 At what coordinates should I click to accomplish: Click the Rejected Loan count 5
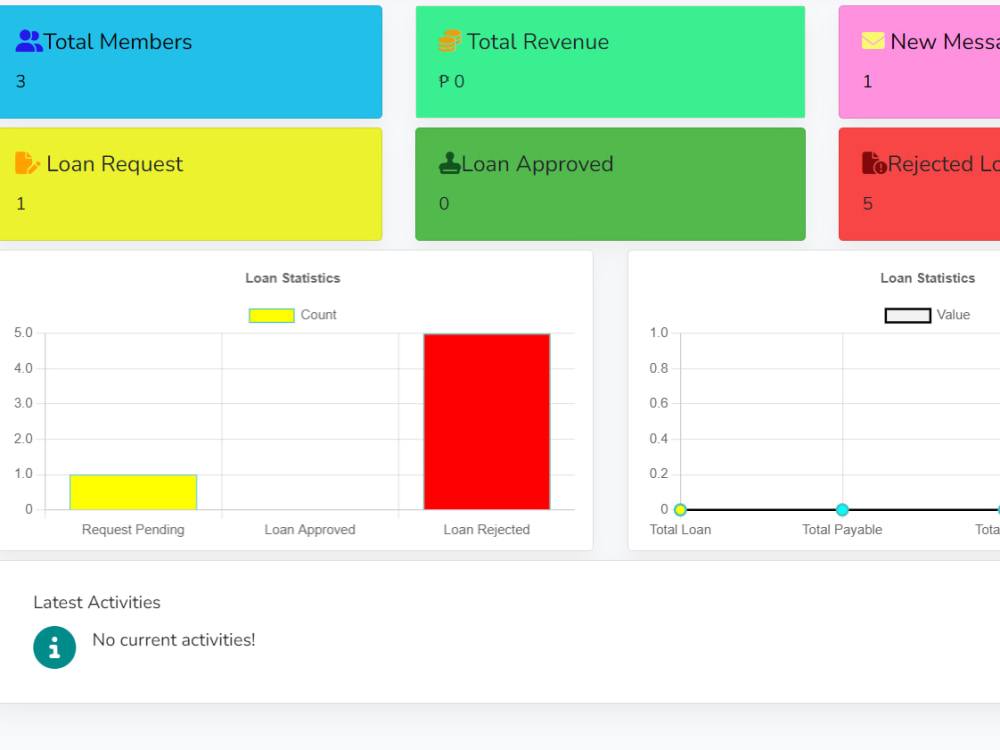[x=868, y=204]
